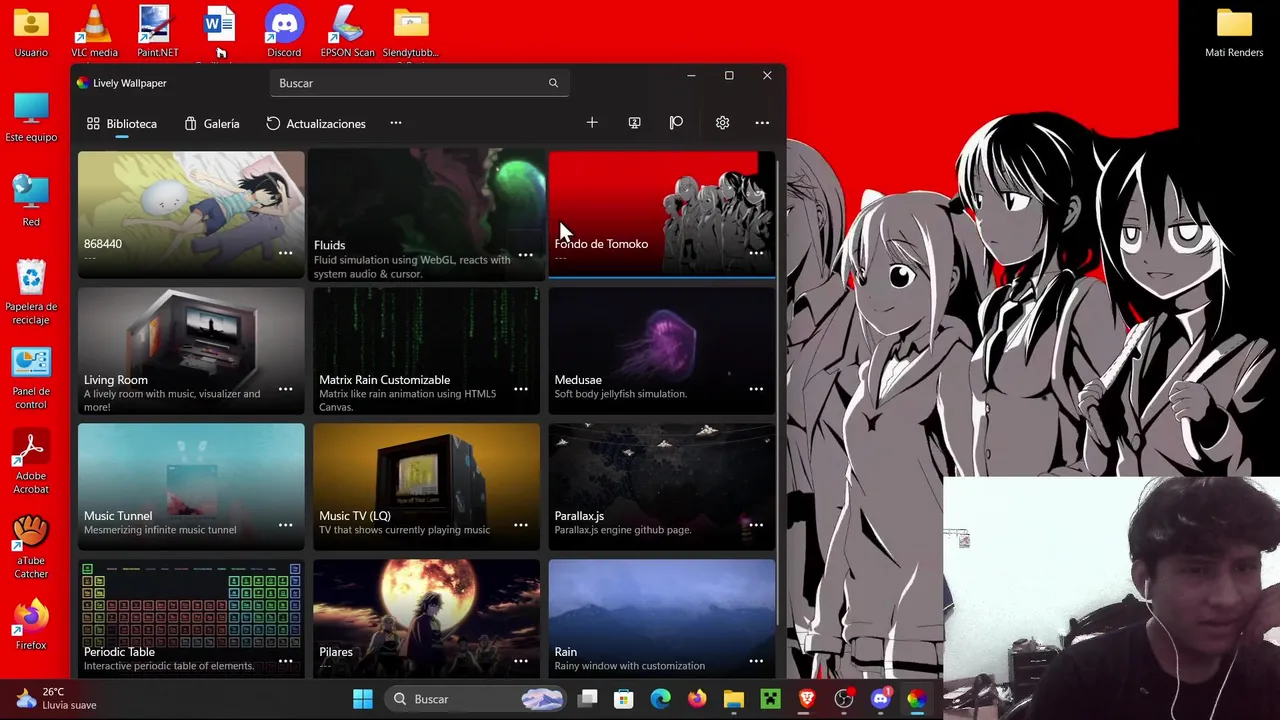This screenshot has height=720, width=1280.
Task: Switch to the Biblioteca tab
Action: [x=121, y=123]
